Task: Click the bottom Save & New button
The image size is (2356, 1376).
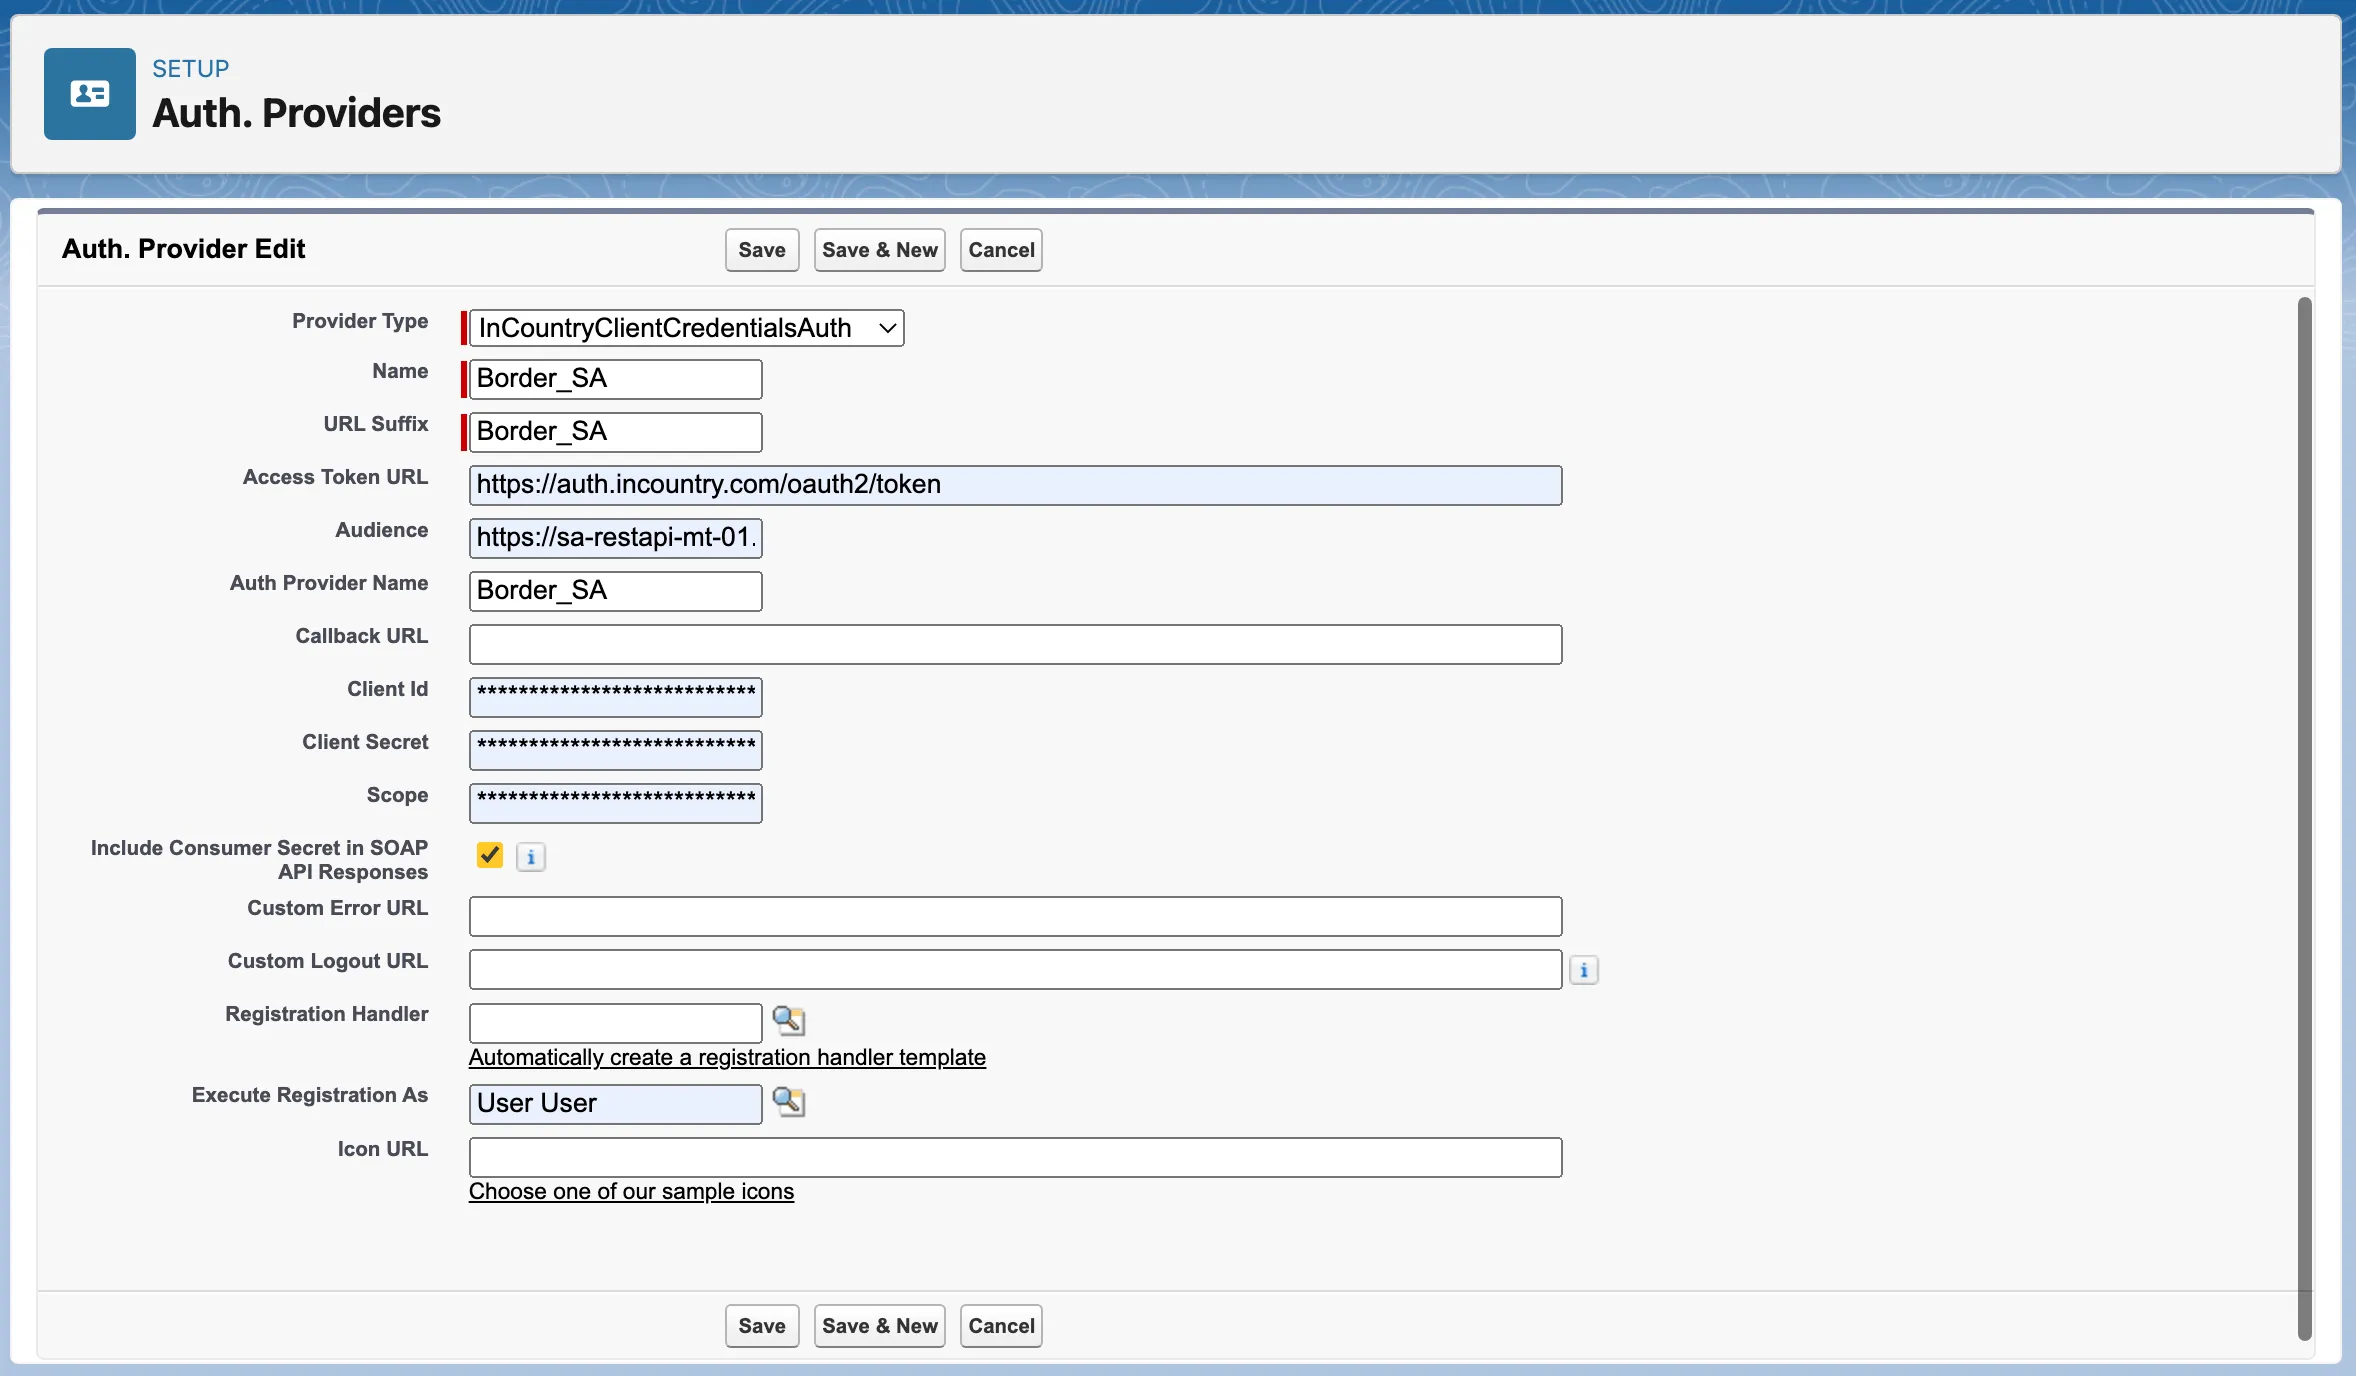Action: pos(879,1326)
